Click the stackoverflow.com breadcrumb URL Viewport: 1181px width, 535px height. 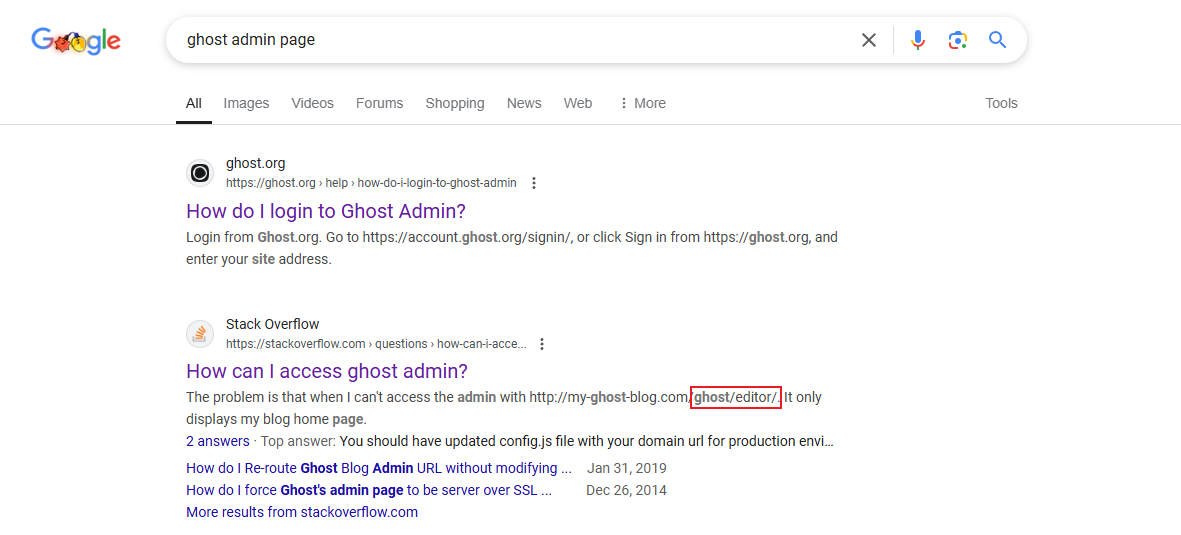(376, 344)
